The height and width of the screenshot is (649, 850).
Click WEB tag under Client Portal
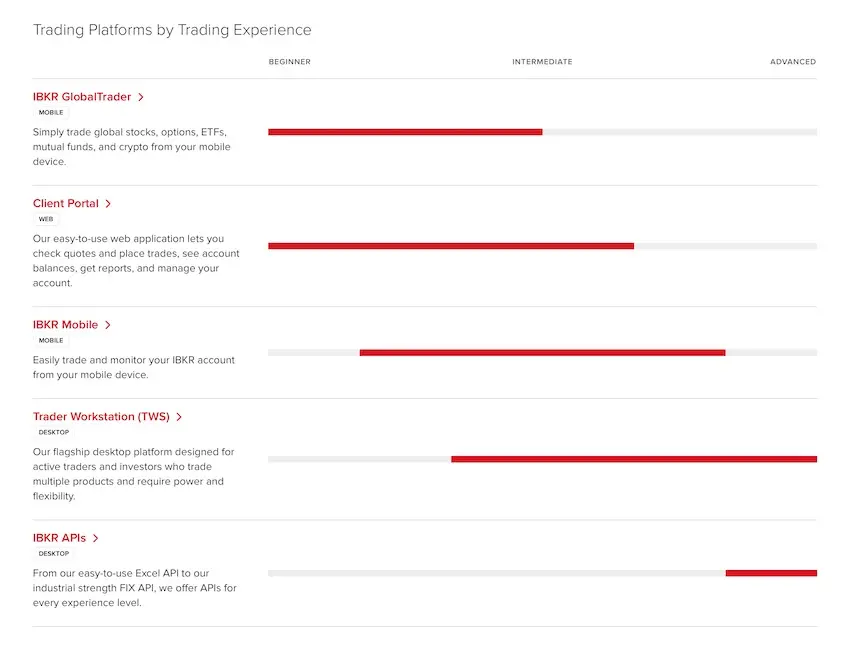[46, 220]
